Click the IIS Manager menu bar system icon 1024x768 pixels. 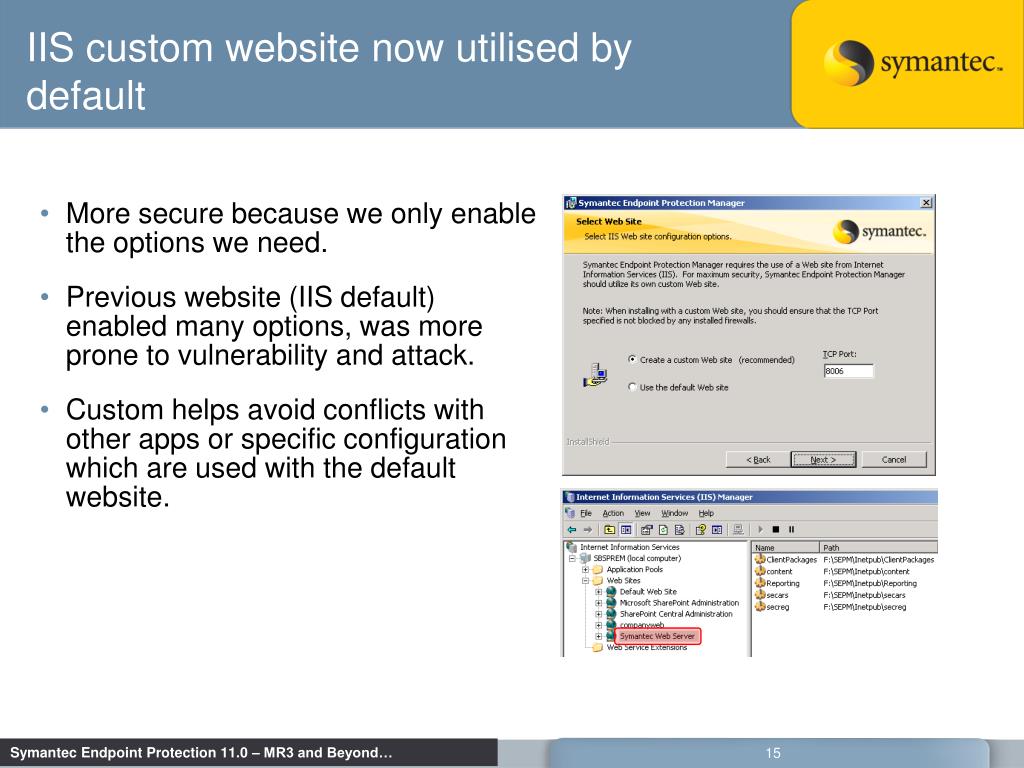(570, 513)
